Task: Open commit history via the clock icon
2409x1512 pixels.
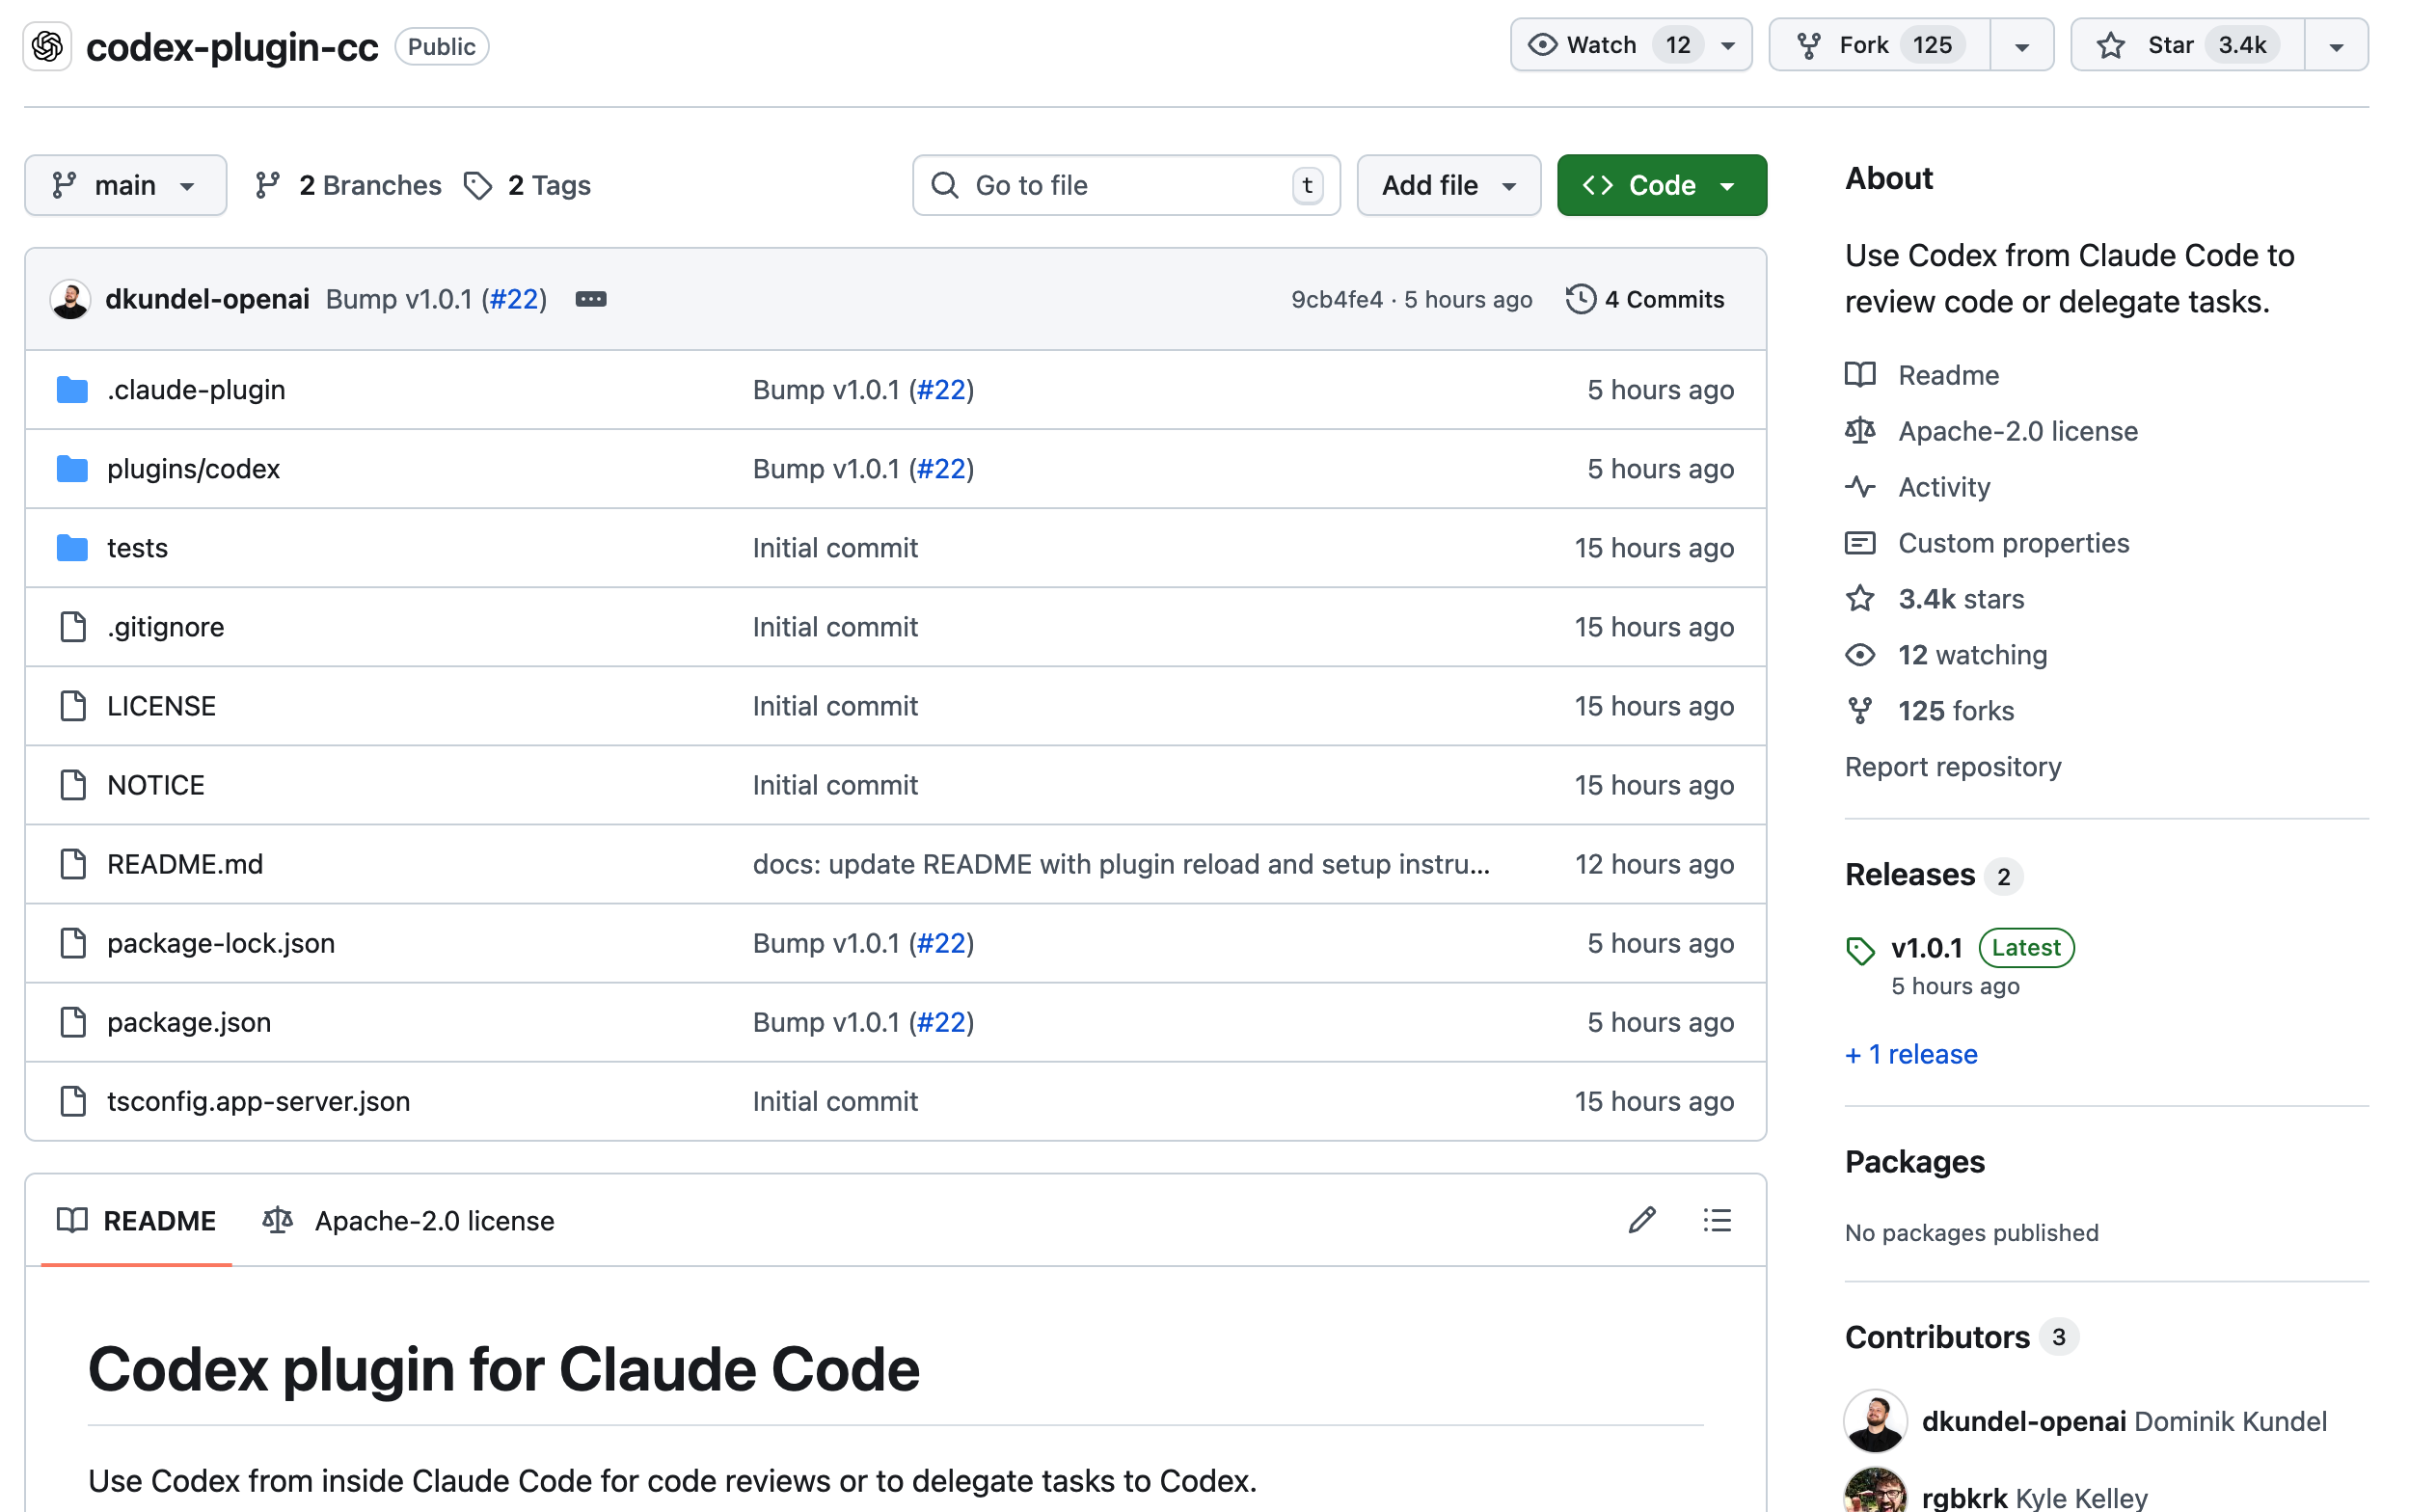Action: (1580, 299)
